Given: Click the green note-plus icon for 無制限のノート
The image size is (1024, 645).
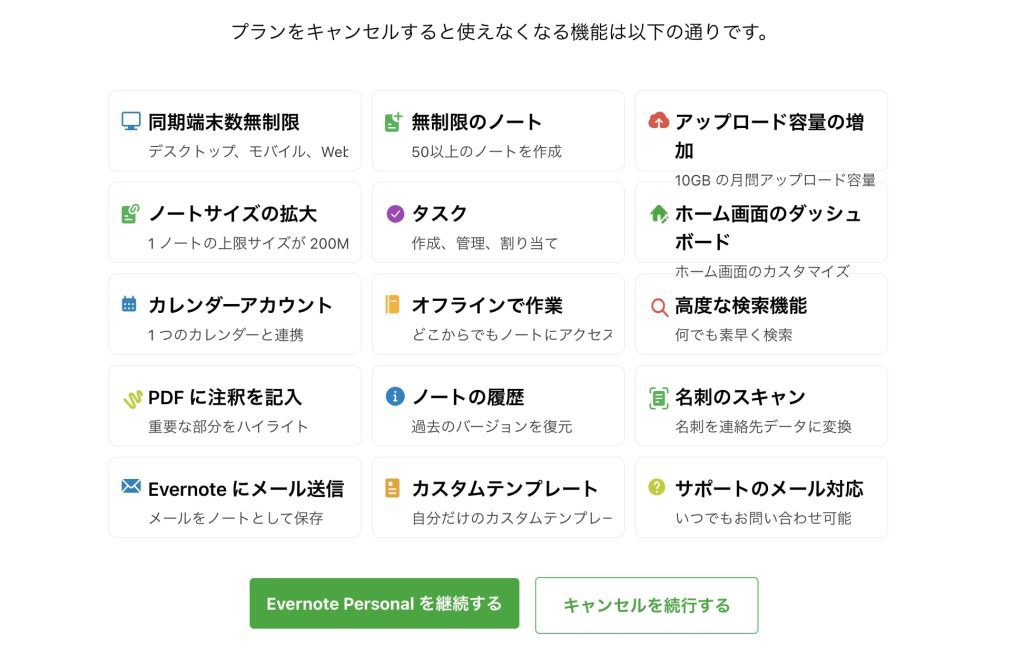Looking at the screenshot, I should coord(394,121).
